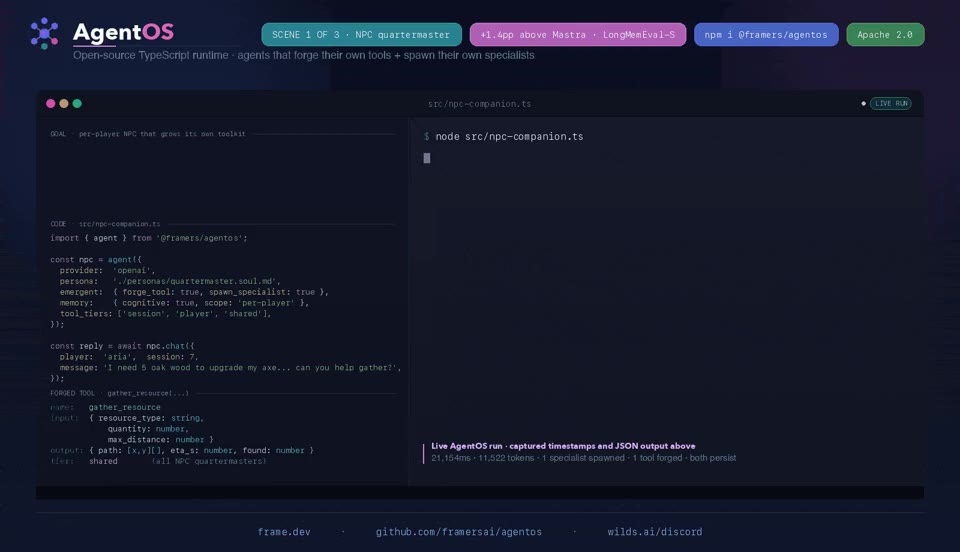Click the npm i @framers/agentos badge
Viewport: 960px width, 552px height.
pos(766,35)
